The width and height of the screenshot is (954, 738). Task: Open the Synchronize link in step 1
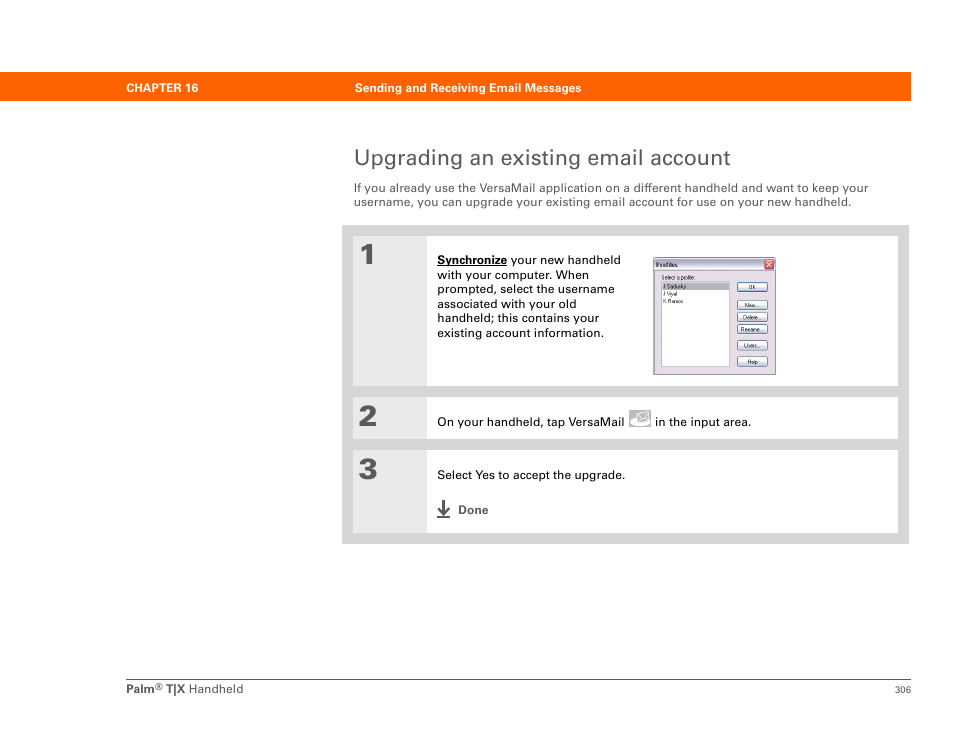[472, 260]
